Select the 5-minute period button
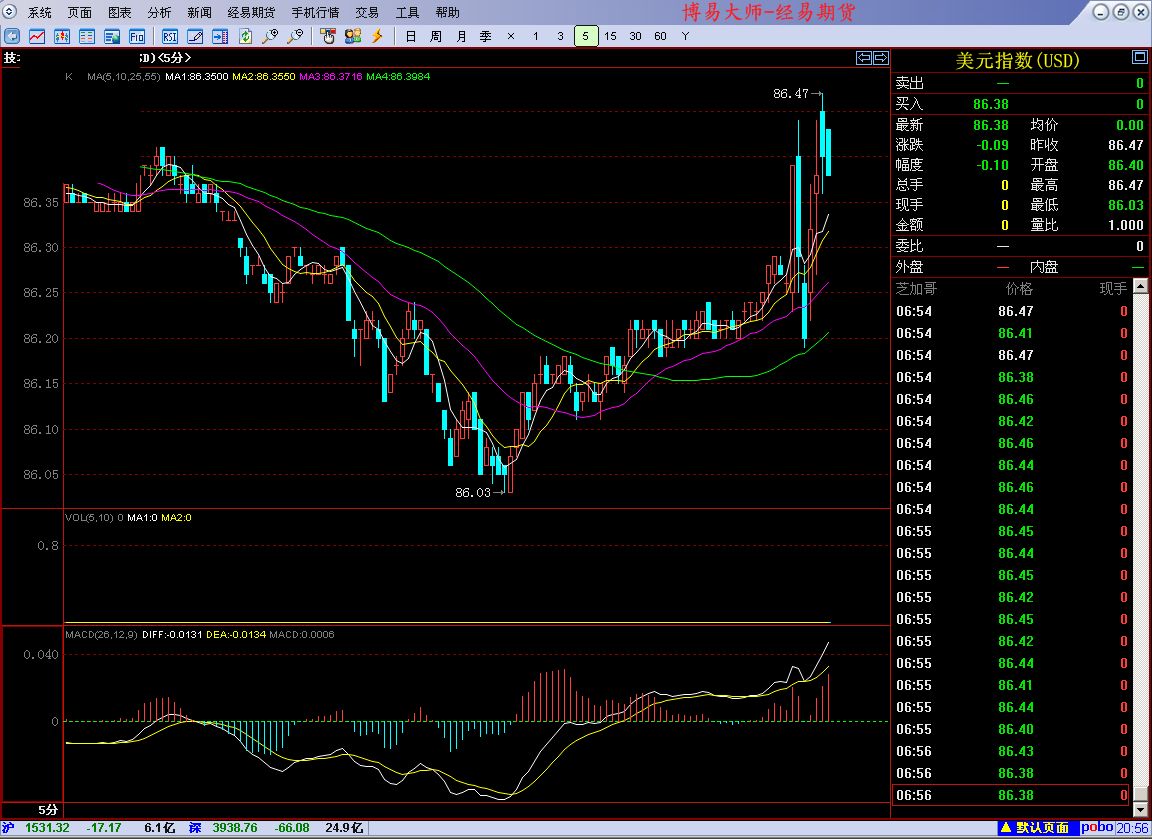Image resolution: width=1152 pixels, height=839 pixels. [x=586, y=36]
